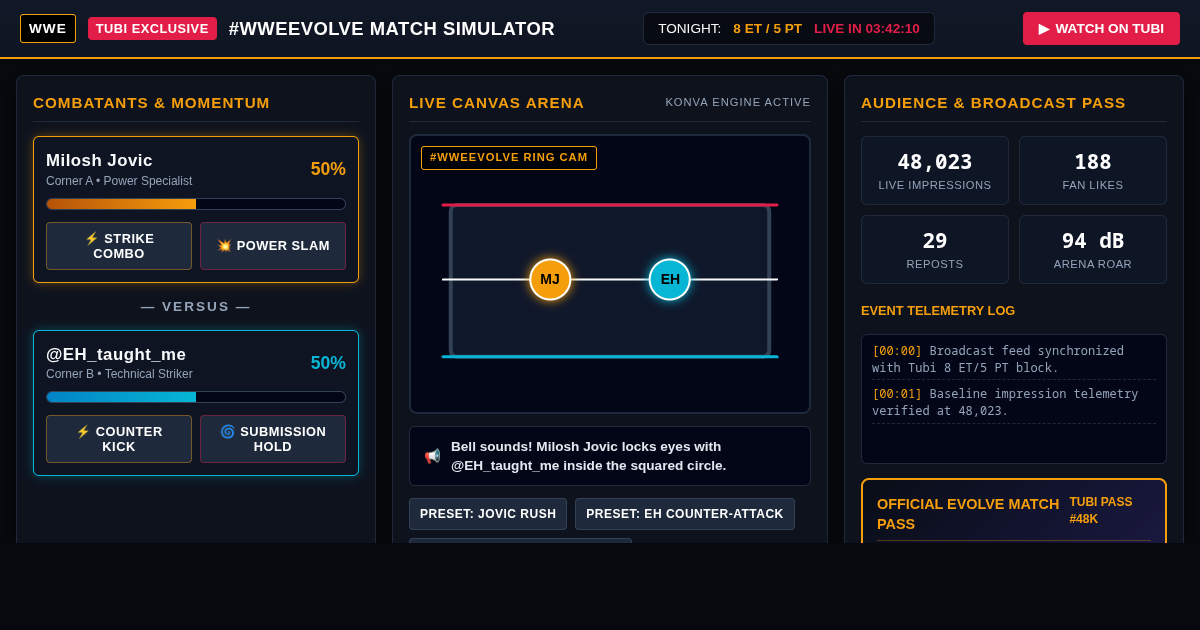This screenshot has width=1200, height=630.
Task: Click the Bell sounds commentary text
Action: (x=589, y=456)
